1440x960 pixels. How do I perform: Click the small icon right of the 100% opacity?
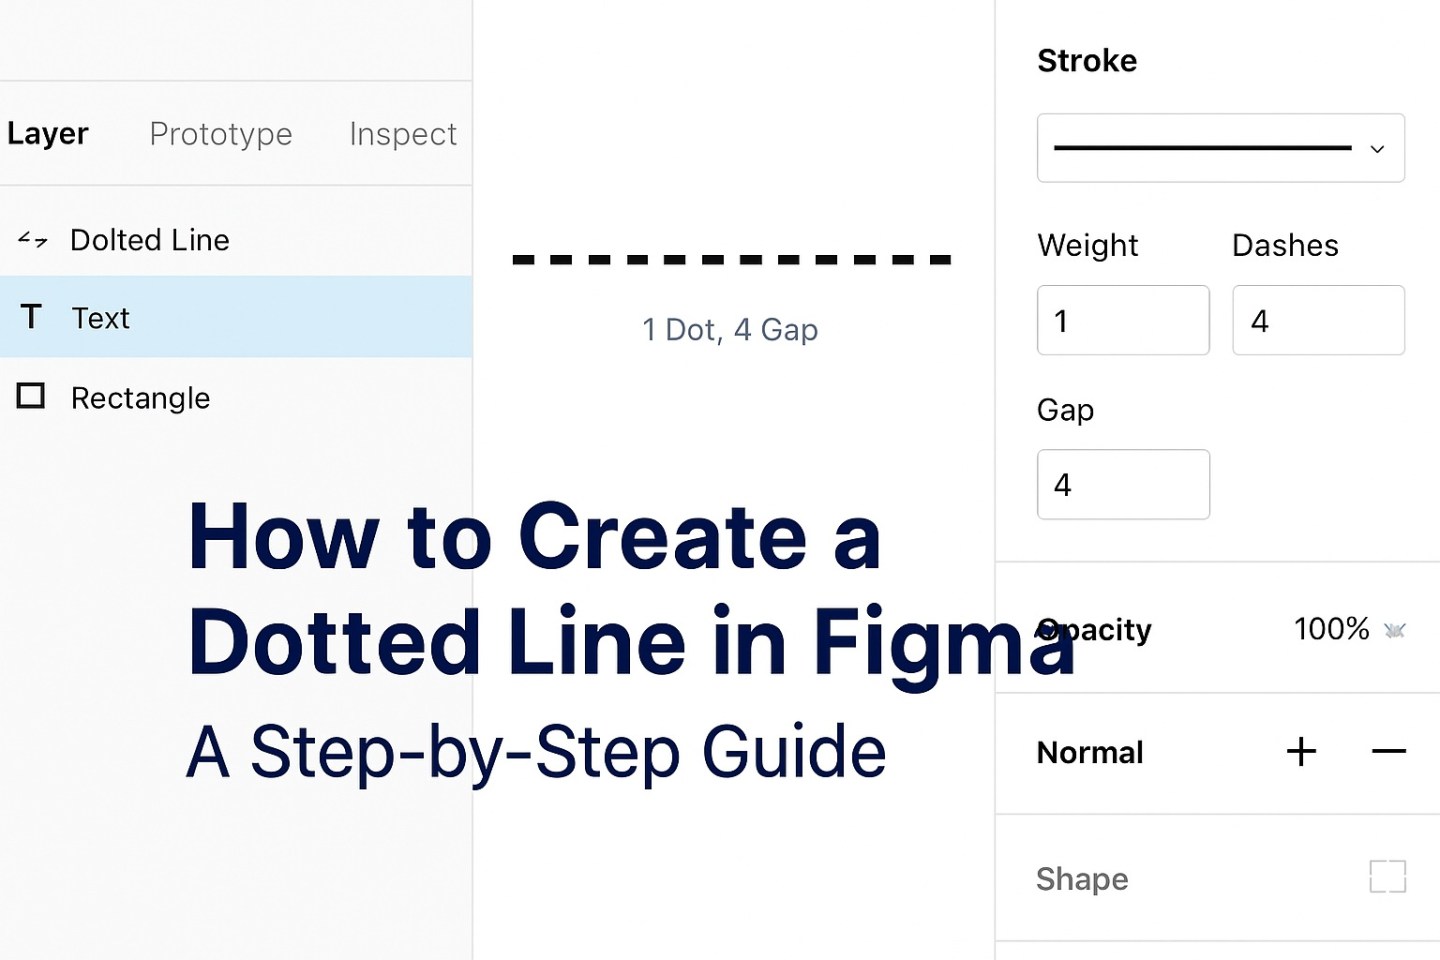(x=1395, y=630)
